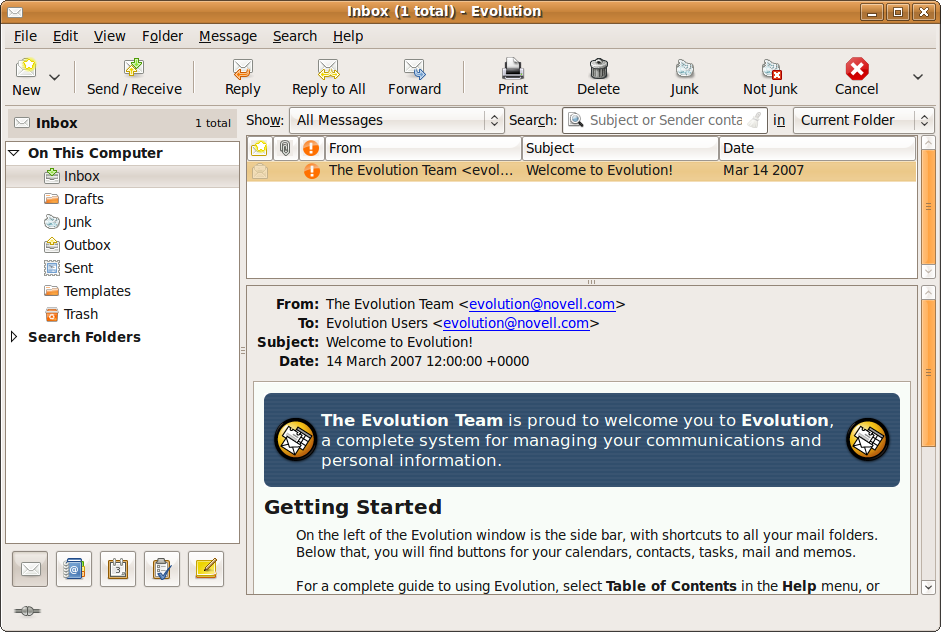The width and height of the screenshot is (941, 632).
Task: Forward the selected message
Action: pos(414,69)
